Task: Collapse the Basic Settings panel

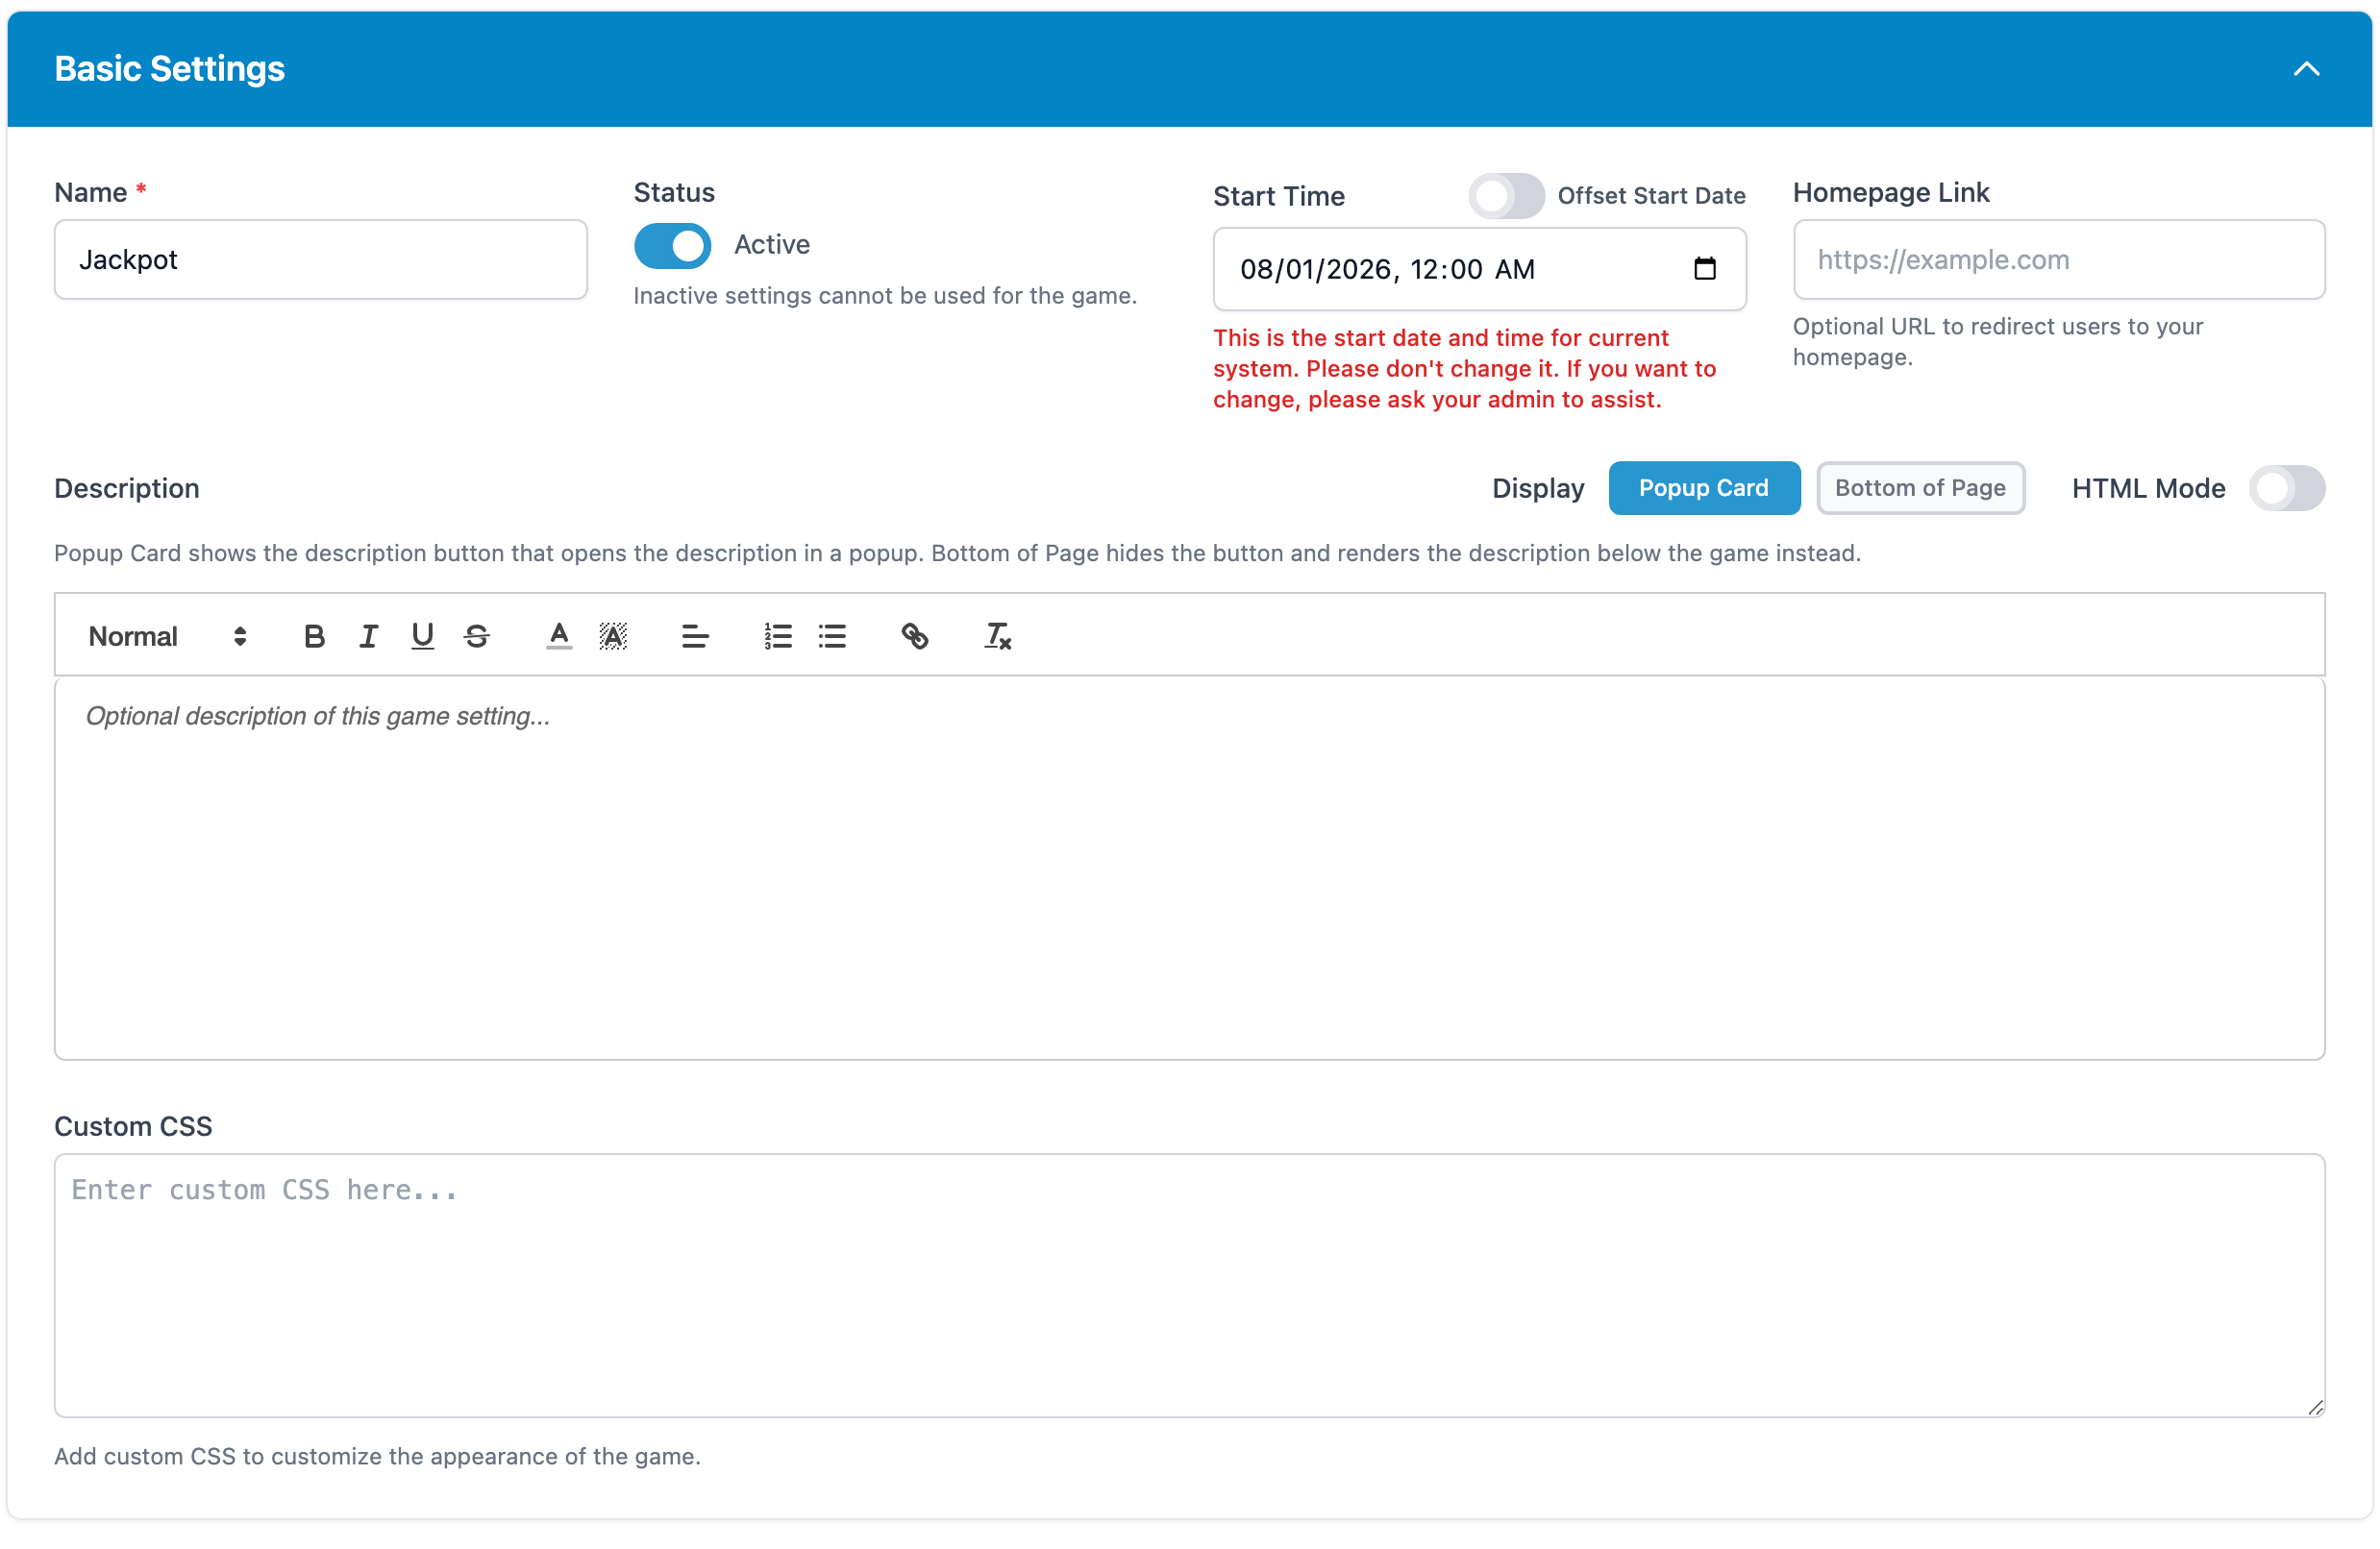Action: [2305, 69]
